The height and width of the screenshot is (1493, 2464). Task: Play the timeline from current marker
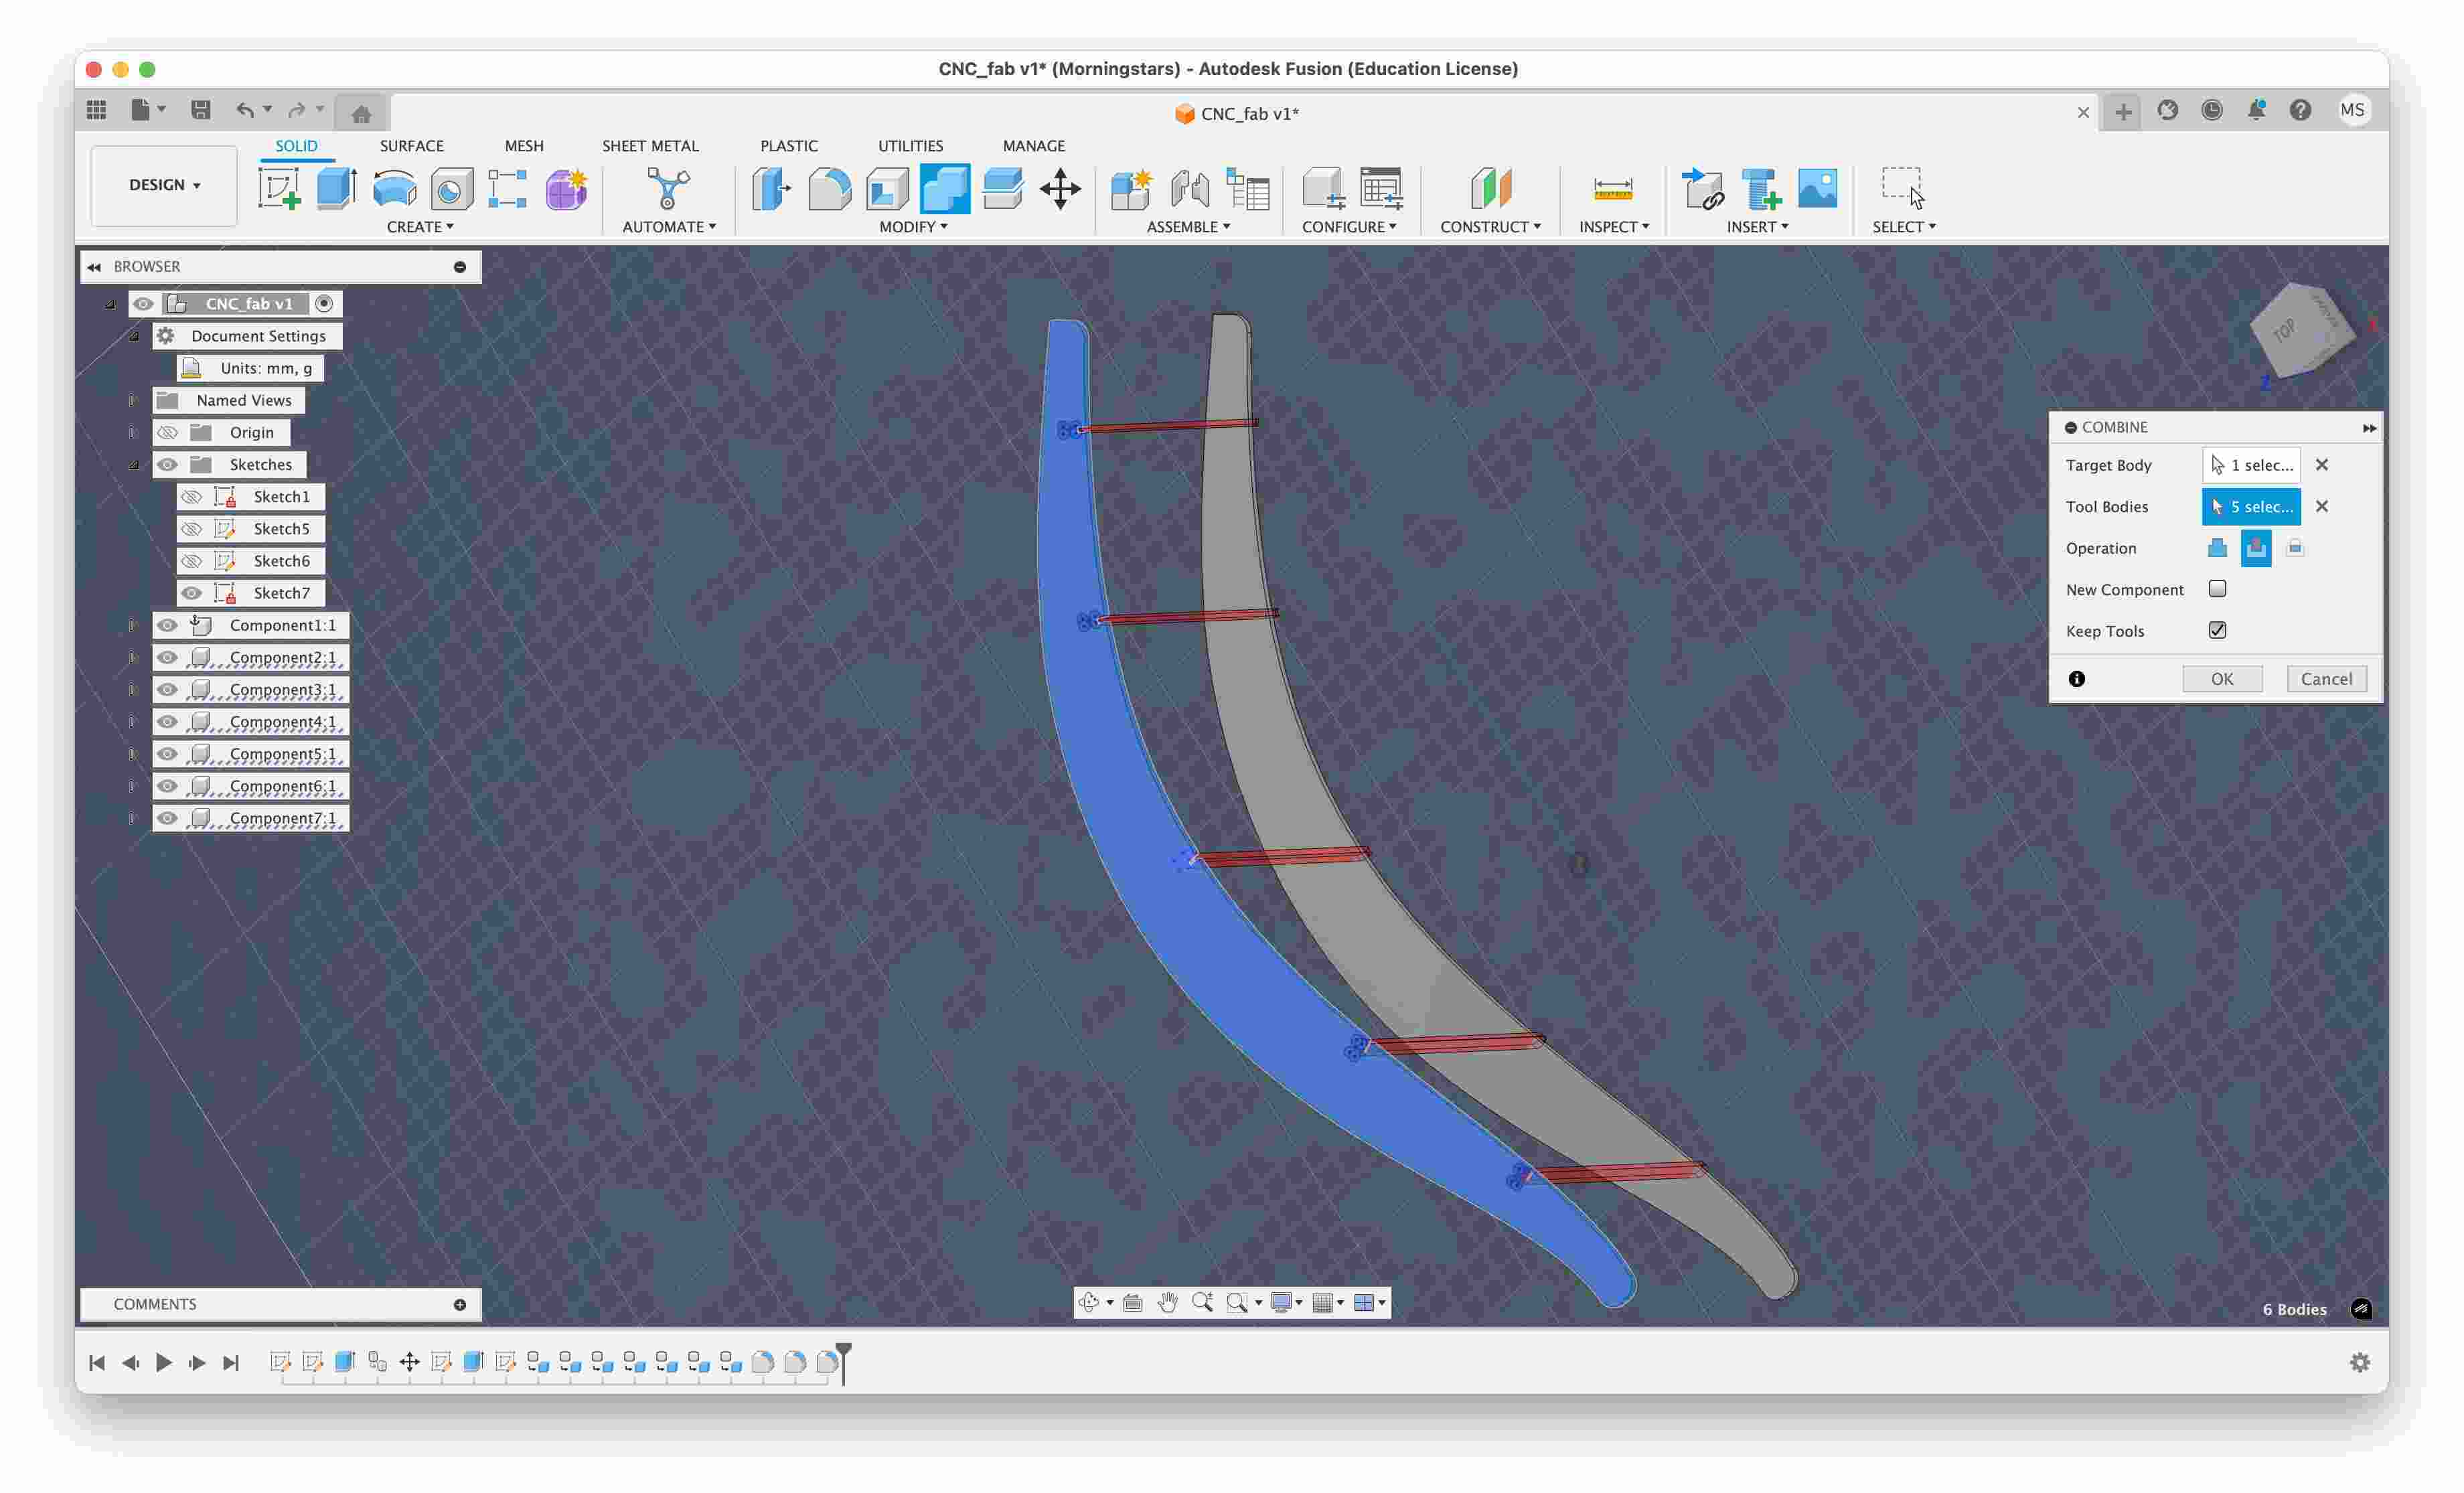point(164,1362)
